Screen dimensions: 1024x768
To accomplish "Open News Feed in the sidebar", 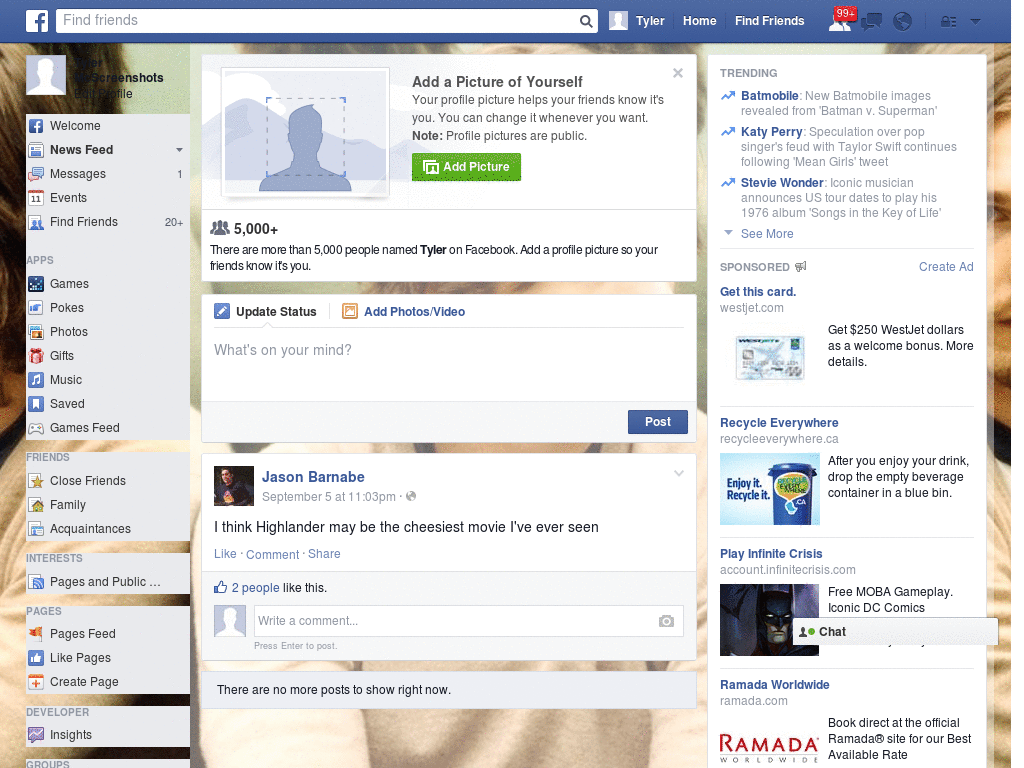I will [x=82, y=150].
